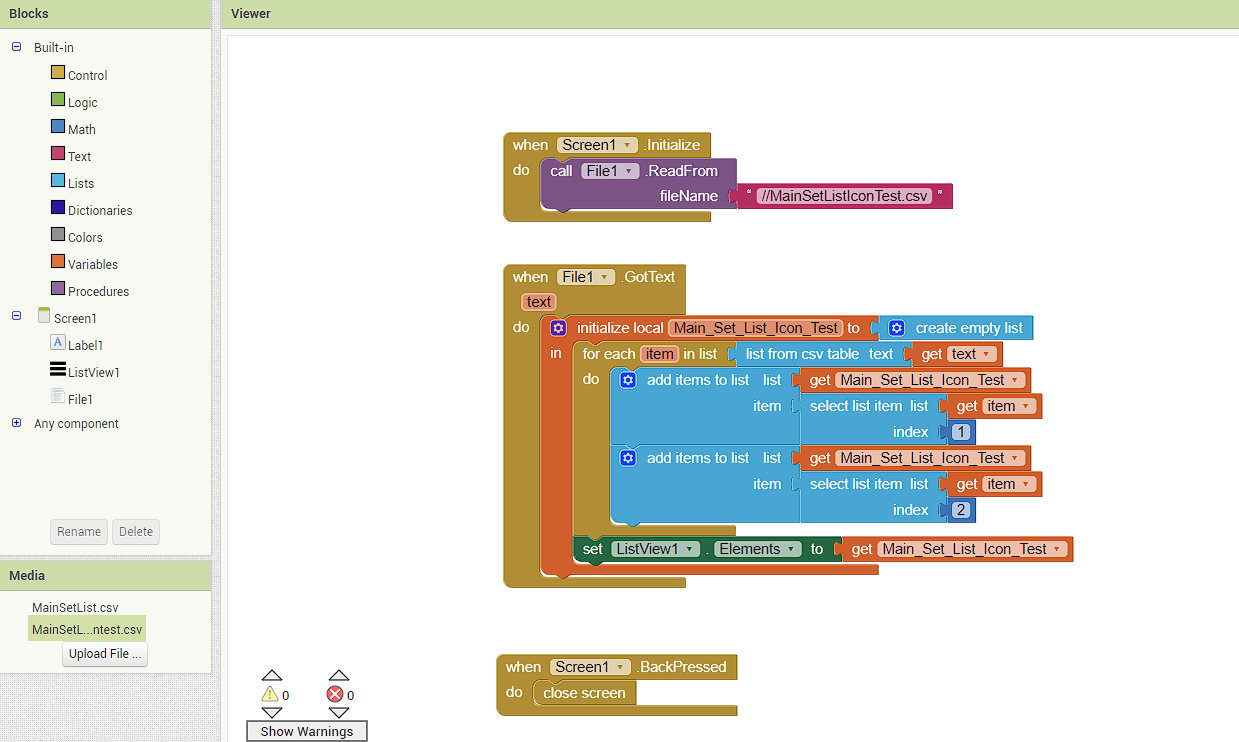Image resolution: width=1239 pixels, height=742 pixels.
Task: Click the yellow warning triangle icon
Action: [x=269, y=694]
